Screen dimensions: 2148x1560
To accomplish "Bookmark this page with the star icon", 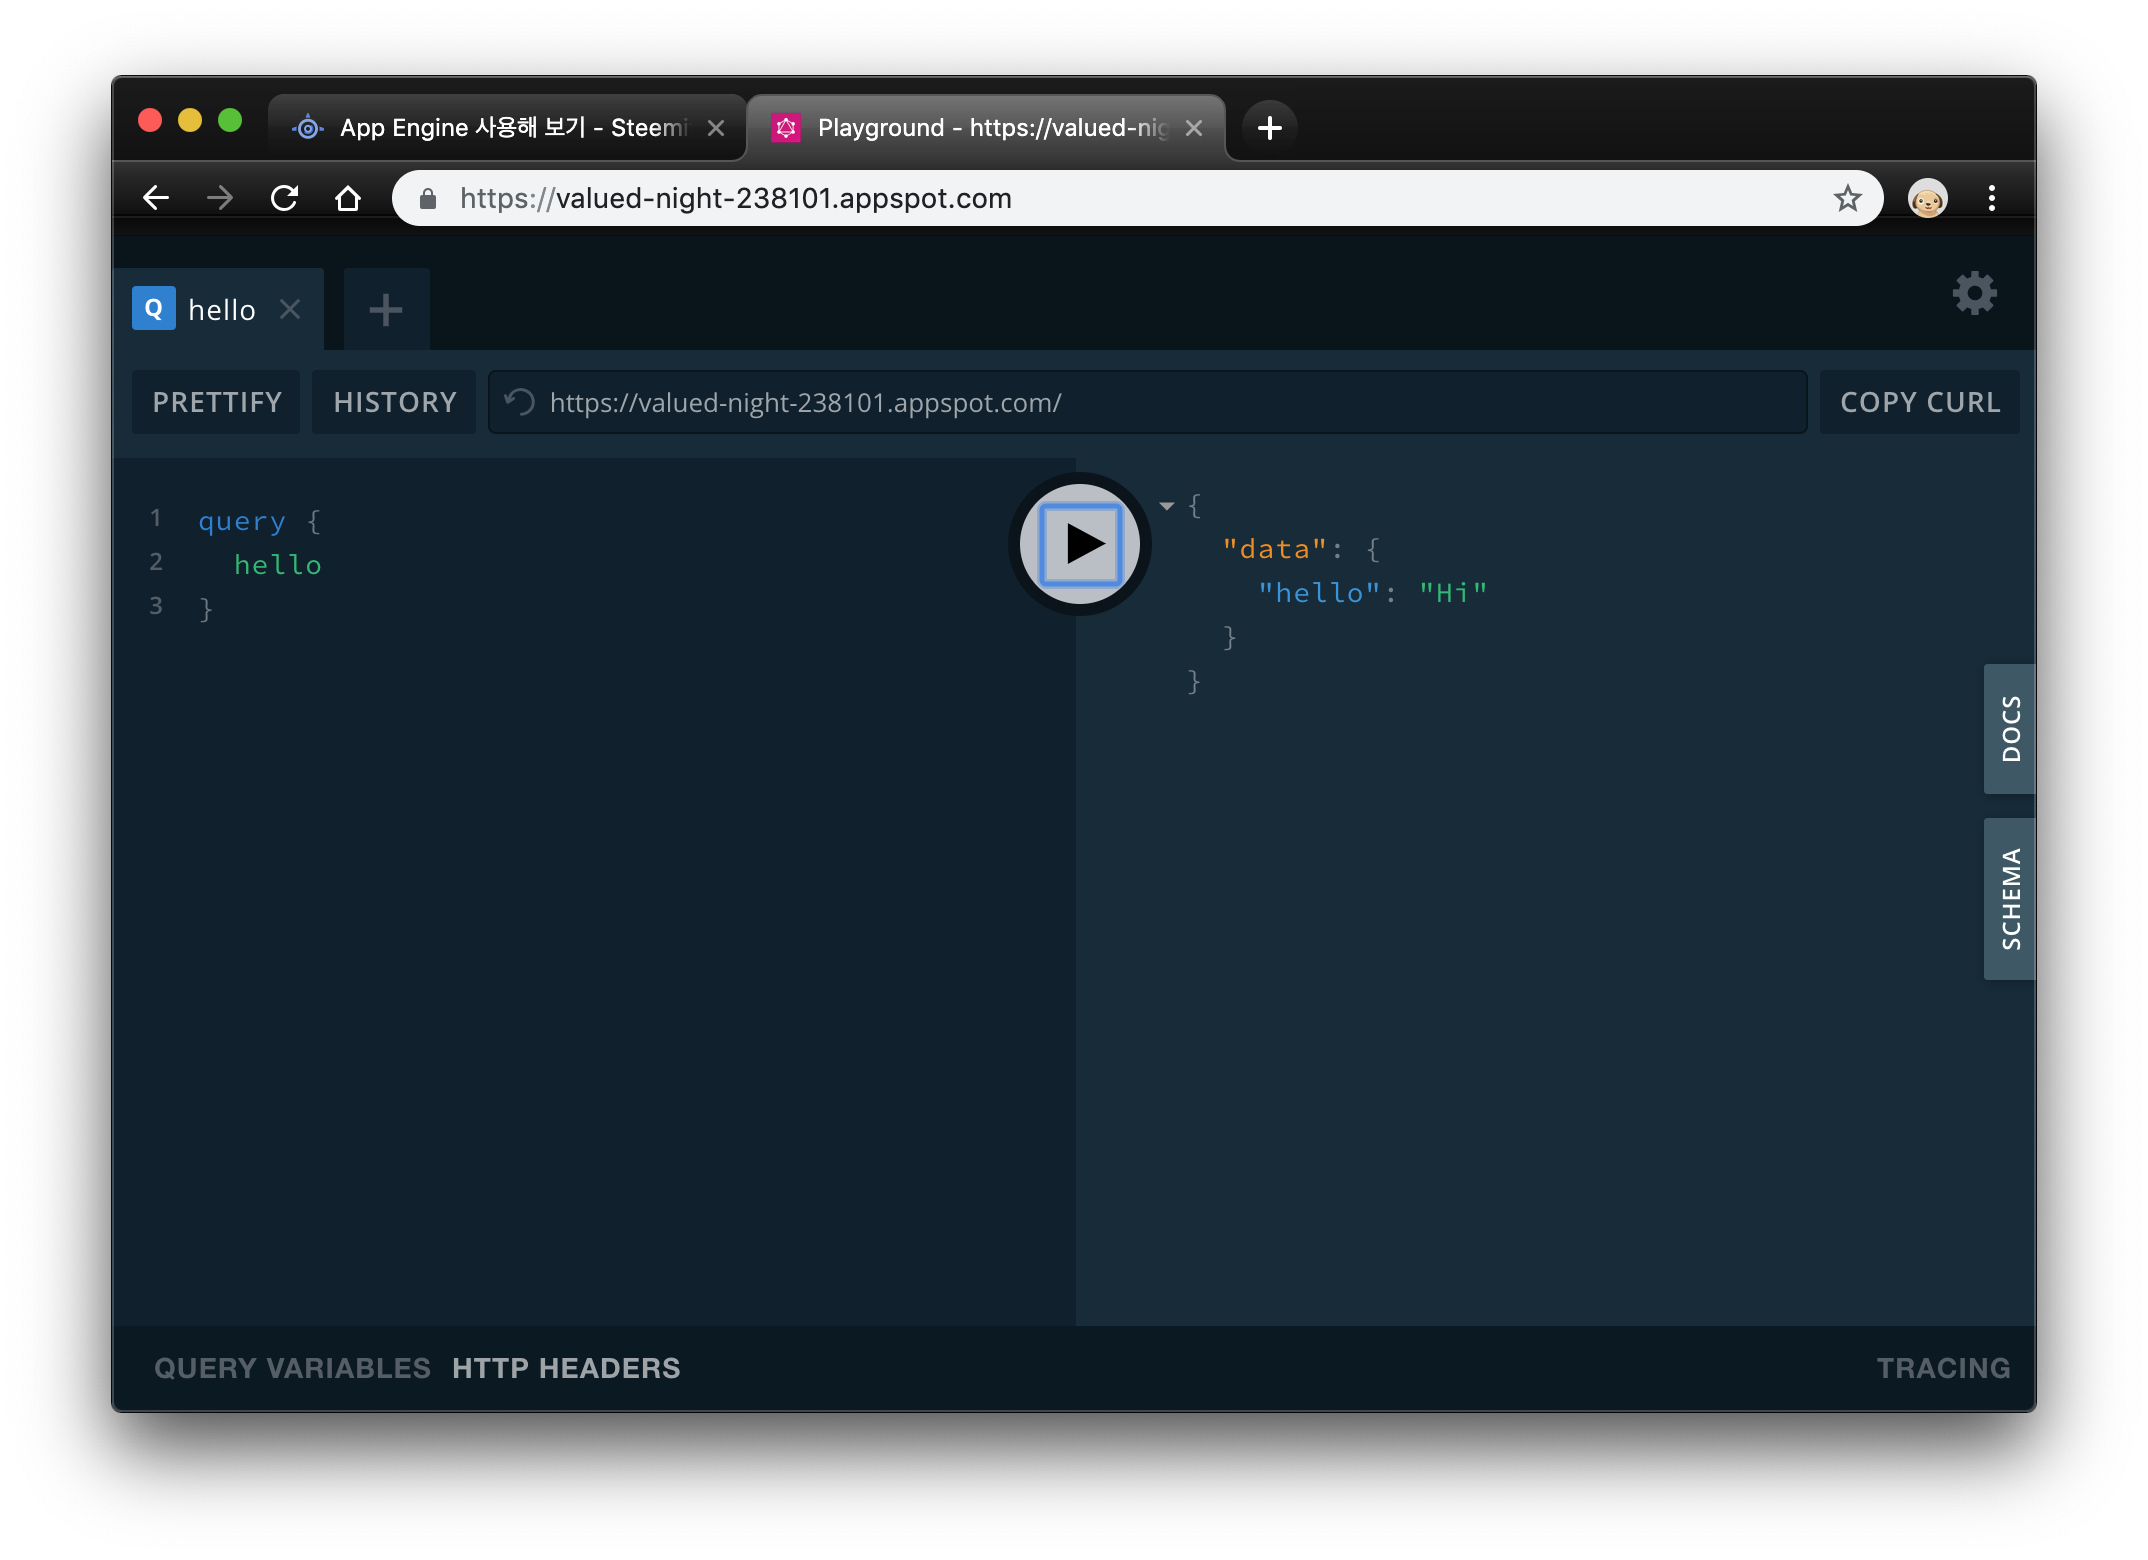I will tap(1847, 198).
